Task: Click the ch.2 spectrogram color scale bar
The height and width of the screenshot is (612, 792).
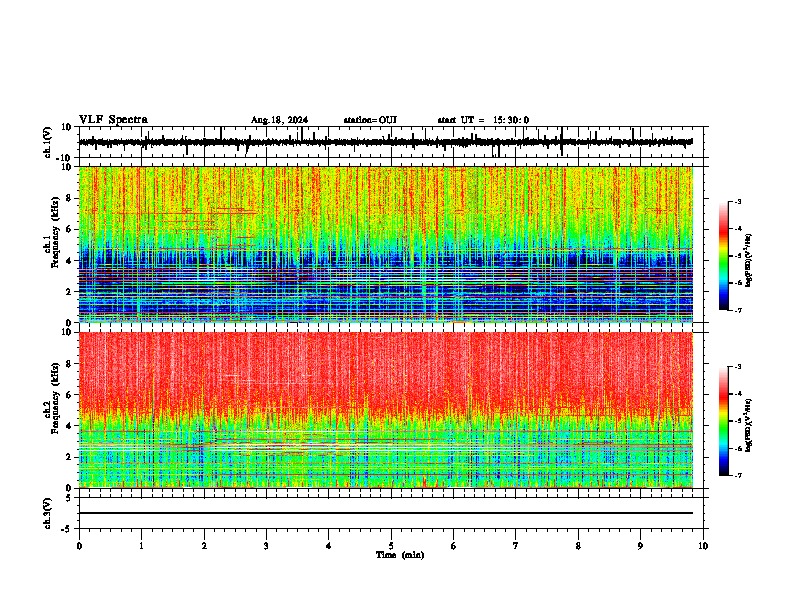Action: (x=724, y=421)
